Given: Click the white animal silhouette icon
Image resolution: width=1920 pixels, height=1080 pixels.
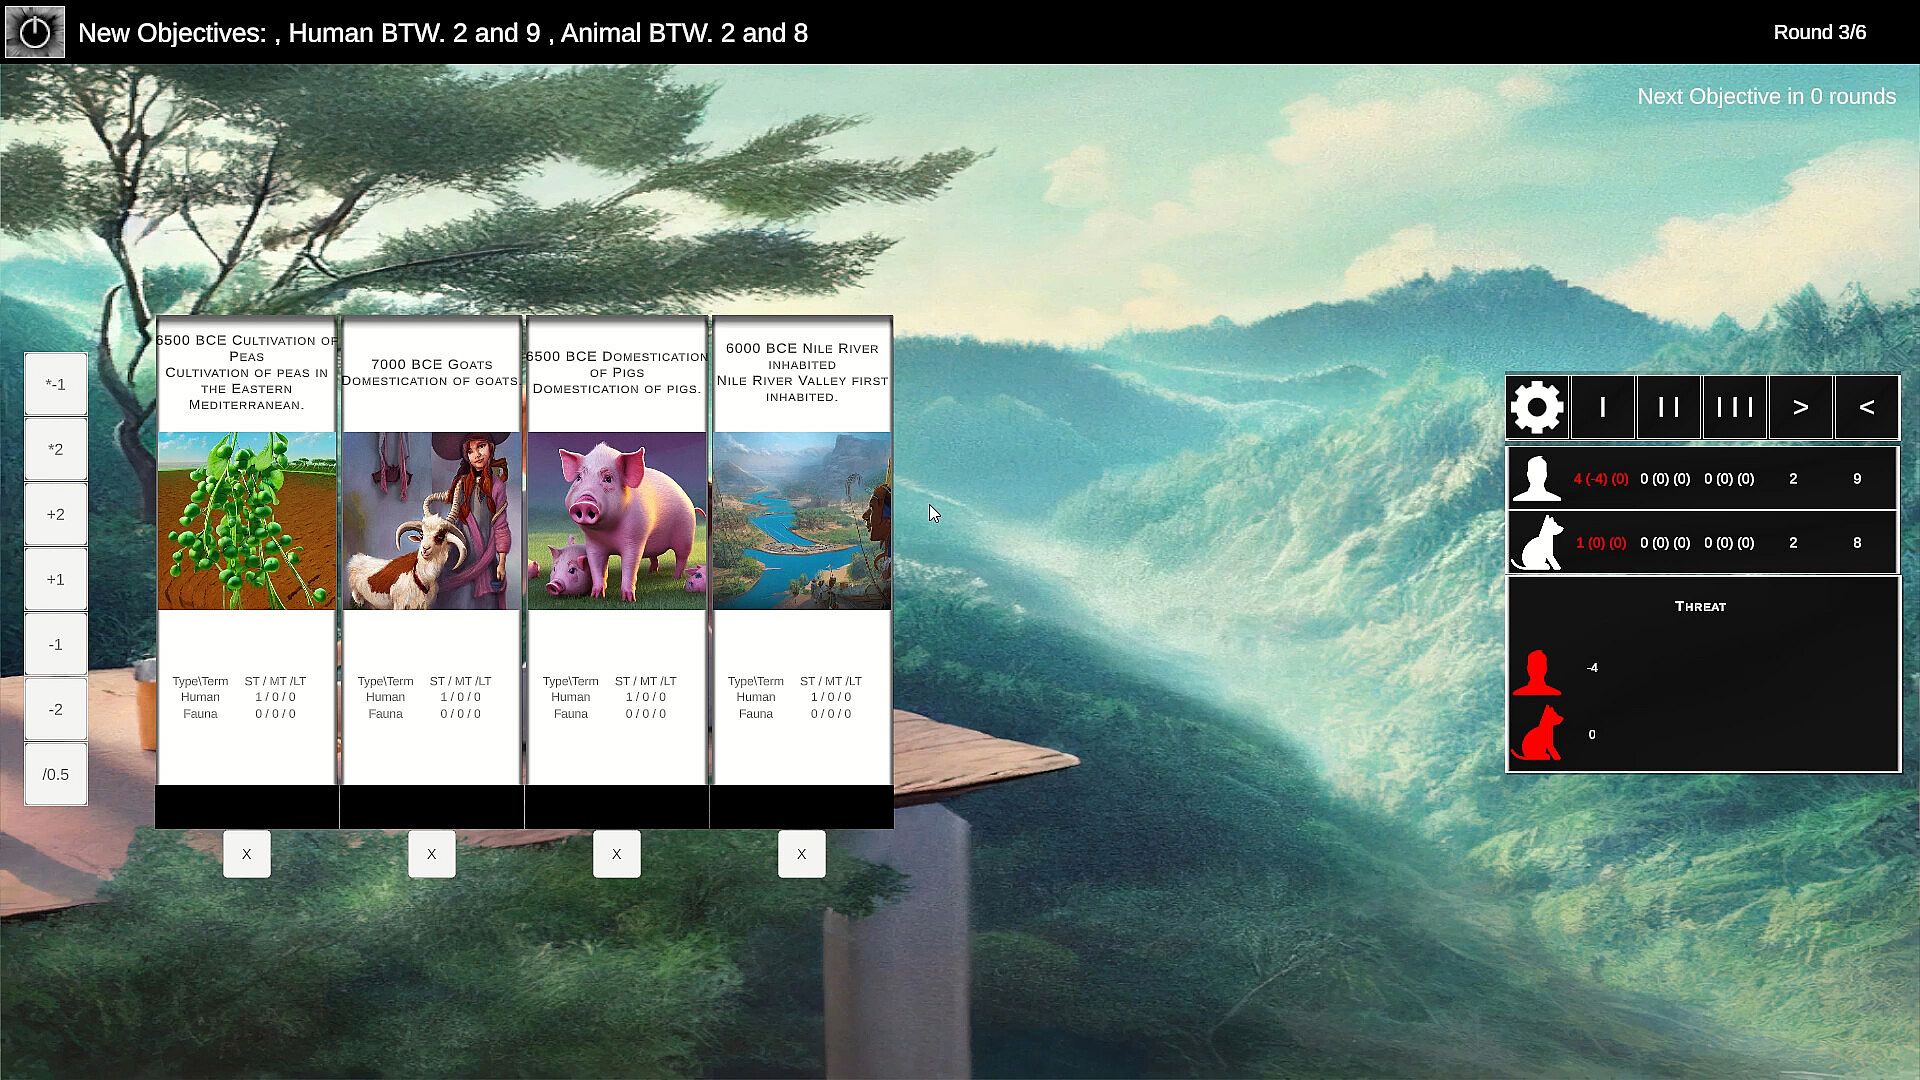Looking at the screenshot, I should coord(1537,543).
